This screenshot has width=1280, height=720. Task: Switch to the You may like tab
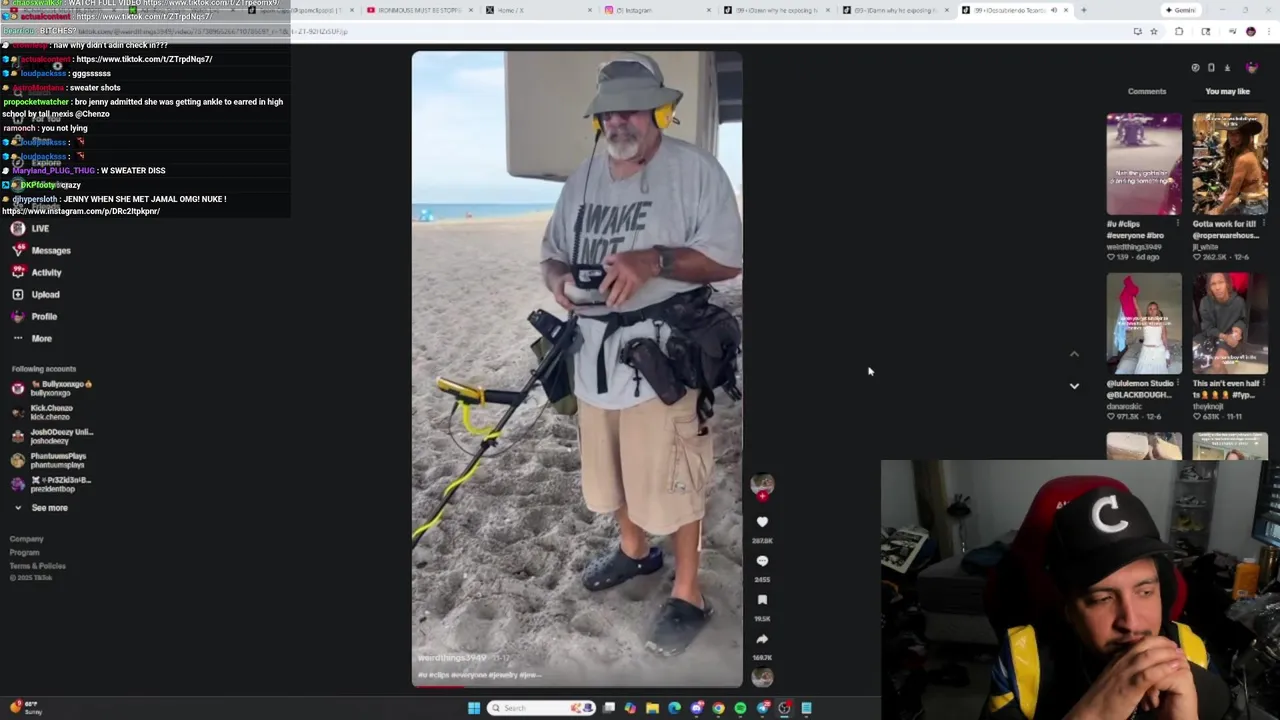[1227, 91]
